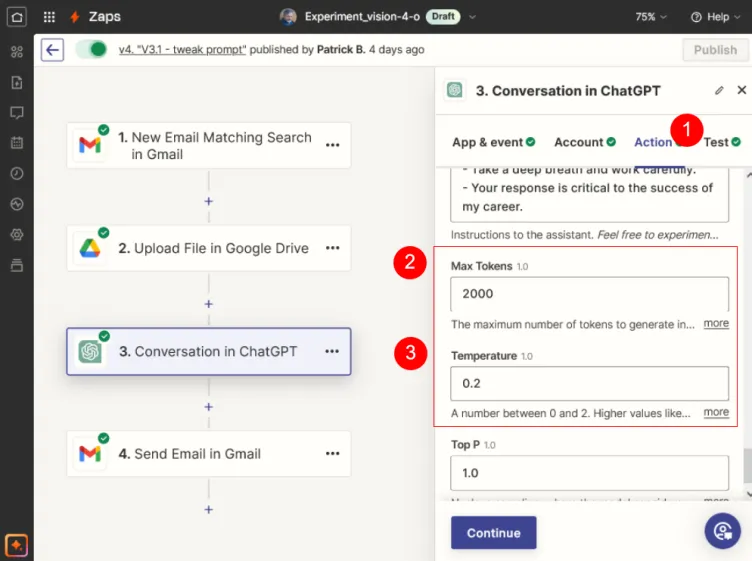
Task: Open more options for ChatGPT step
Action: tap(332, 351)
